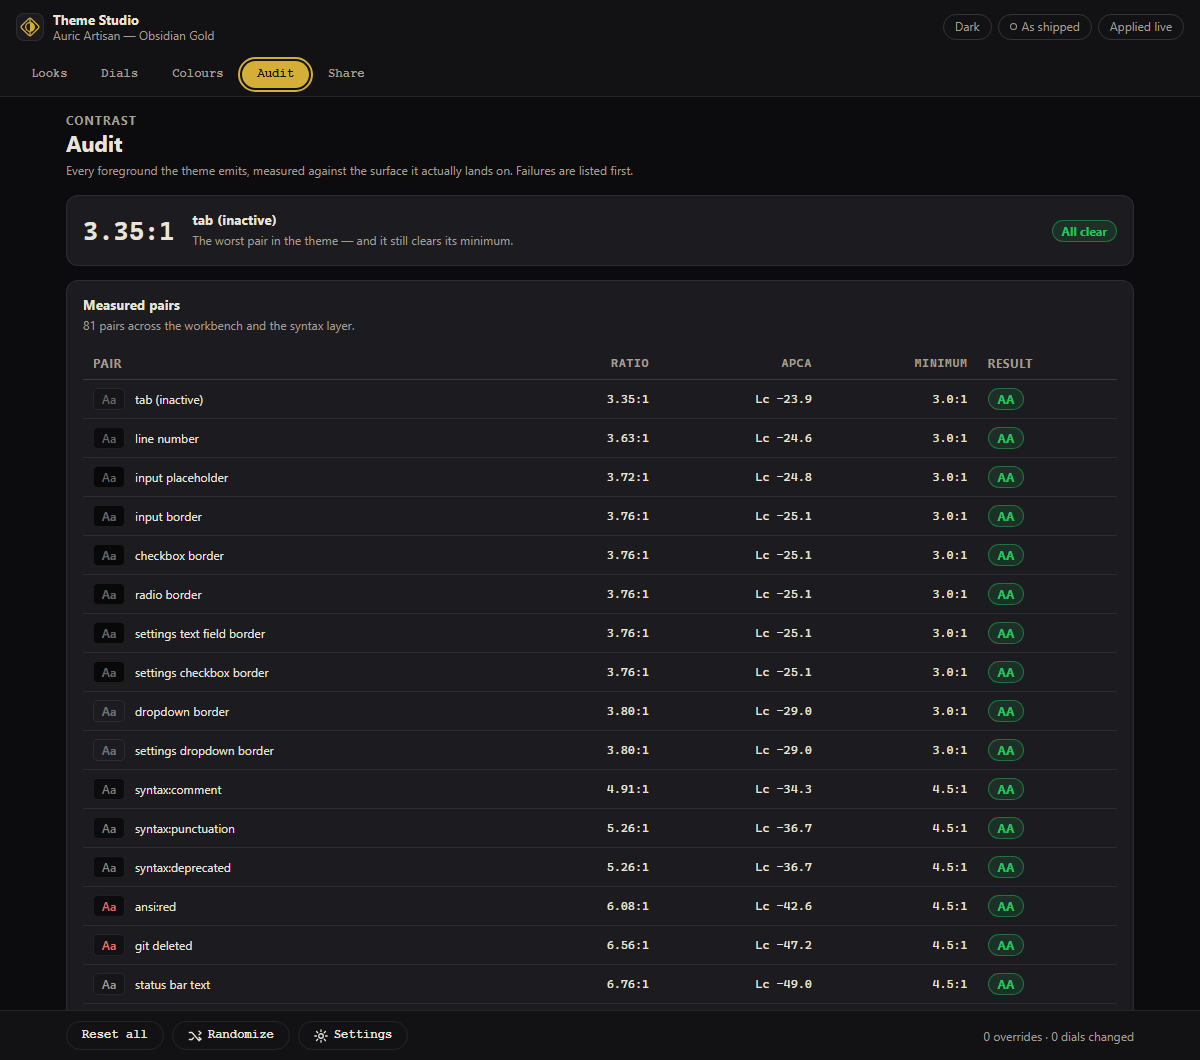Click the 3.63:1 ratio for line number
This screenshot has width=1200, height=1060.
(628, 438)
